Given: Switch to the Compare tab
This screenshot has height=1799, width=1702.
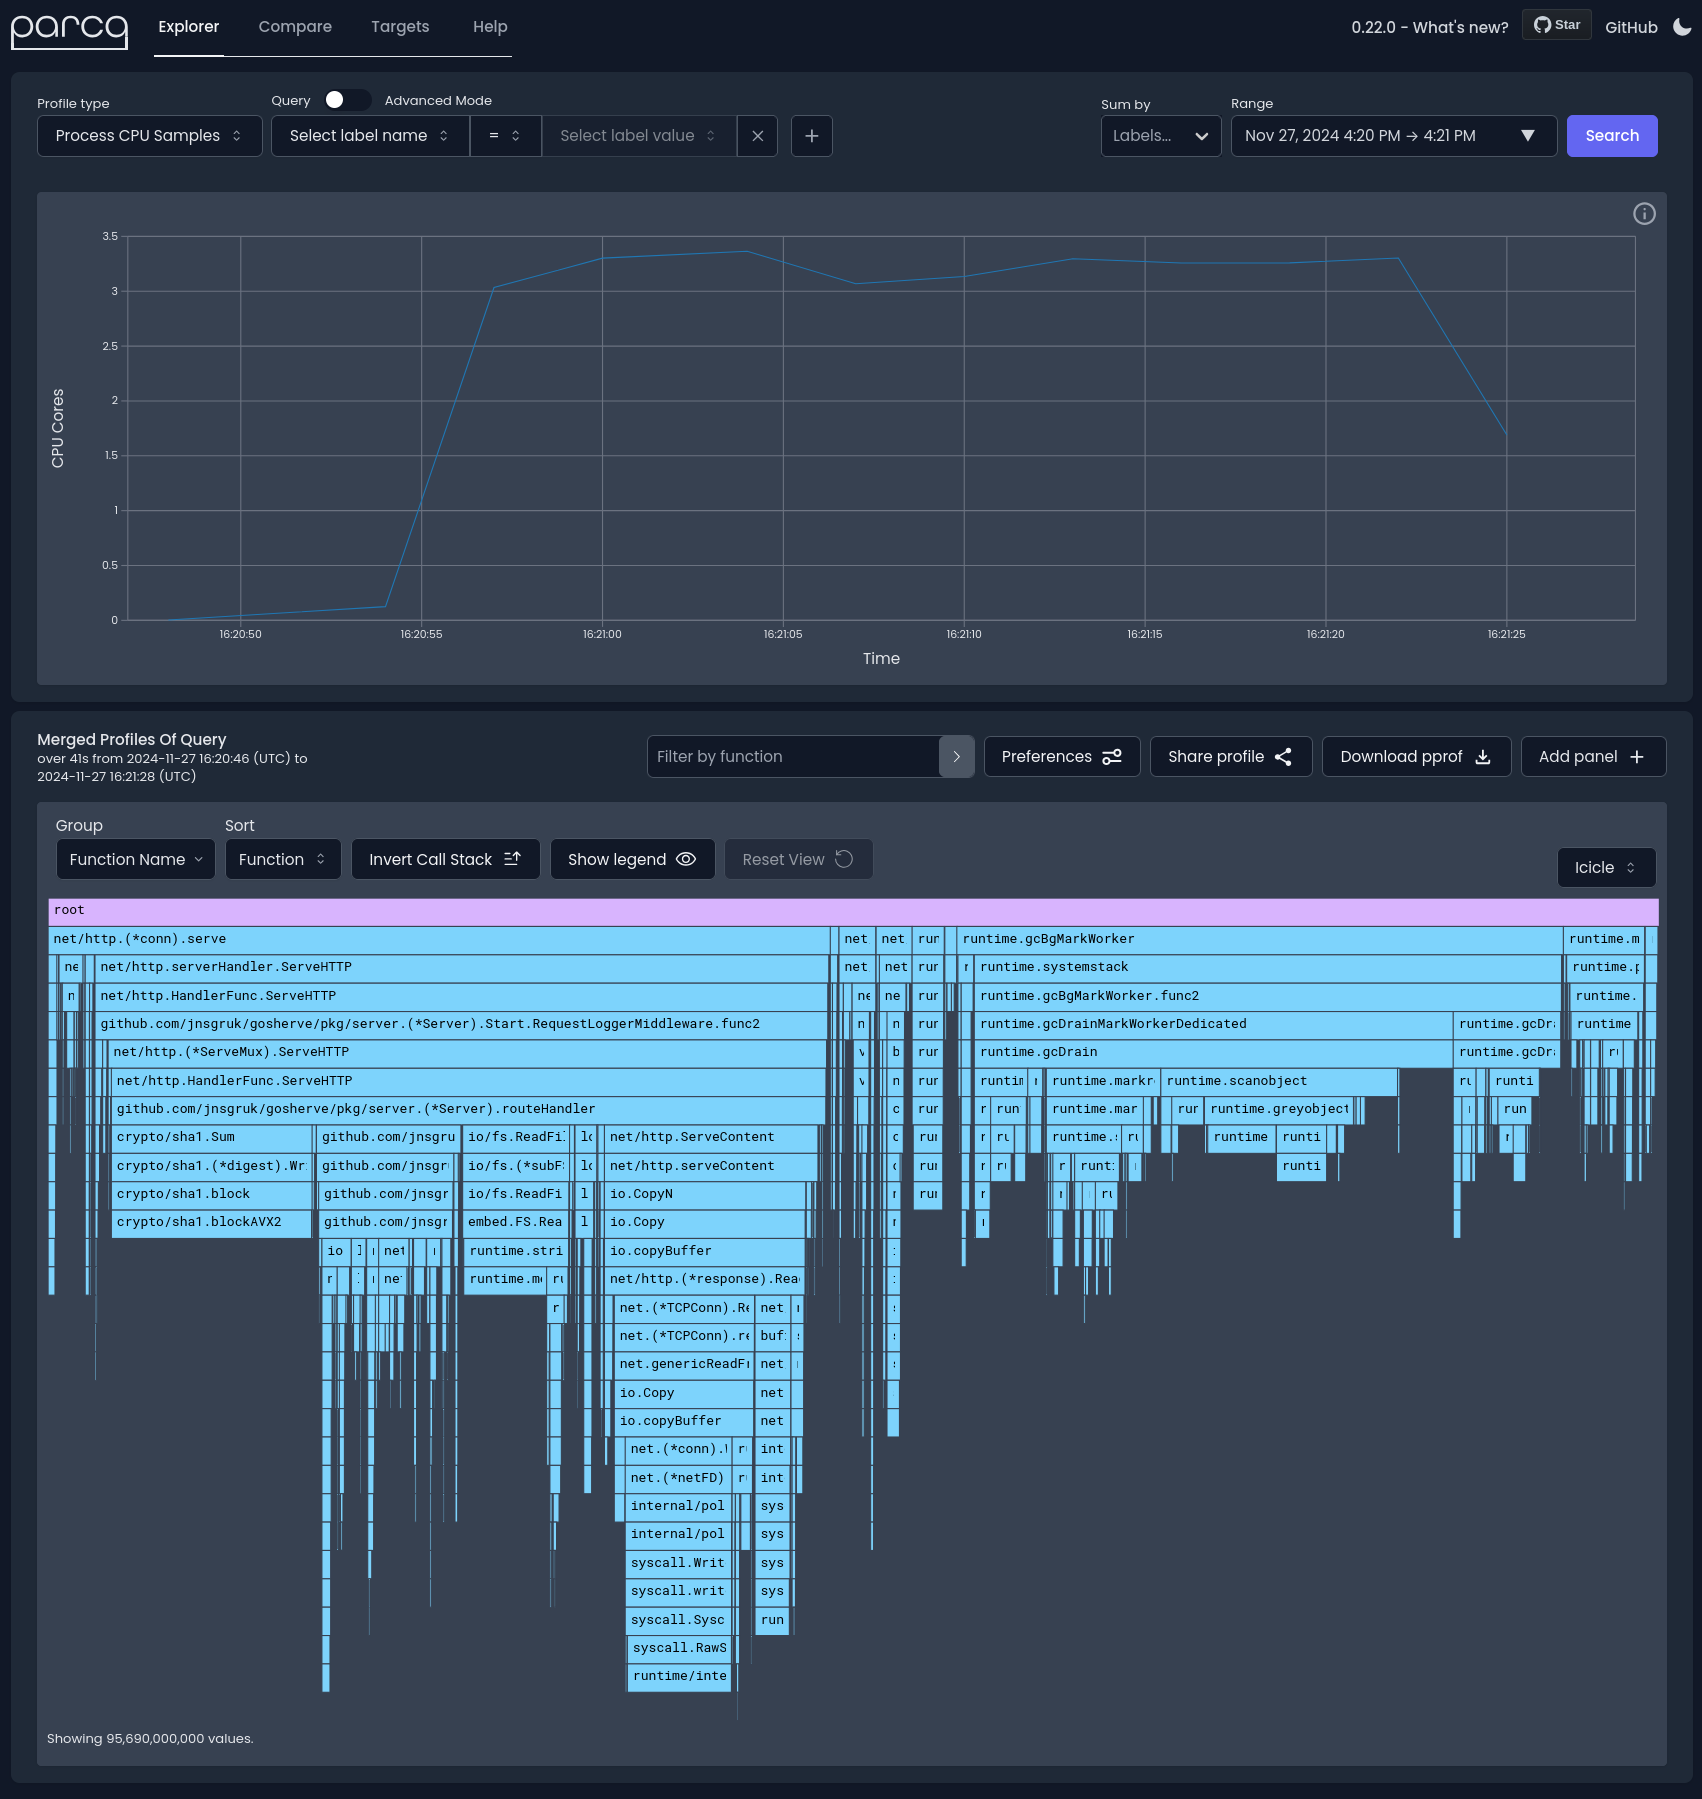Looking at the screenshot, I should coord(295,27).
